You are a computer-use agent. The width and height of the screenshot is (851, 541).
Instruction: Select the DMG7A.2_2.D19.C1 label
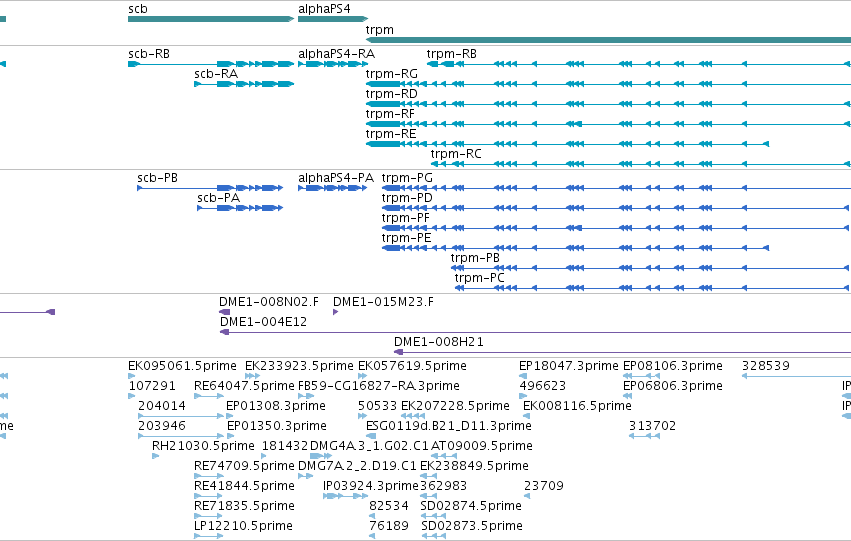(x=357, y=467)
